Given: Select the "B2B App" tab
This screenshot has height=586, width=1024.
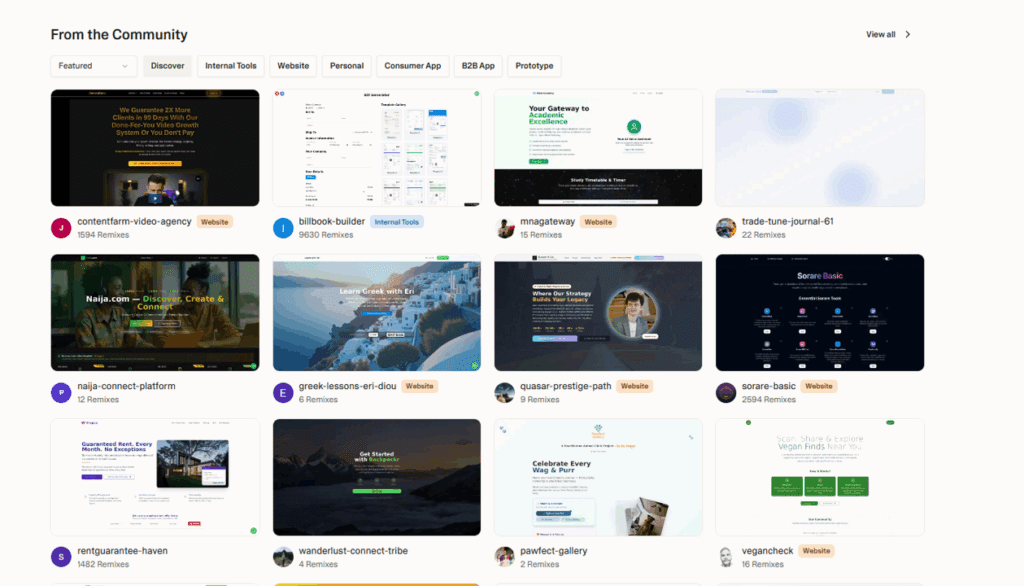Looking at the screenshot, I should [x=477, y=65].
